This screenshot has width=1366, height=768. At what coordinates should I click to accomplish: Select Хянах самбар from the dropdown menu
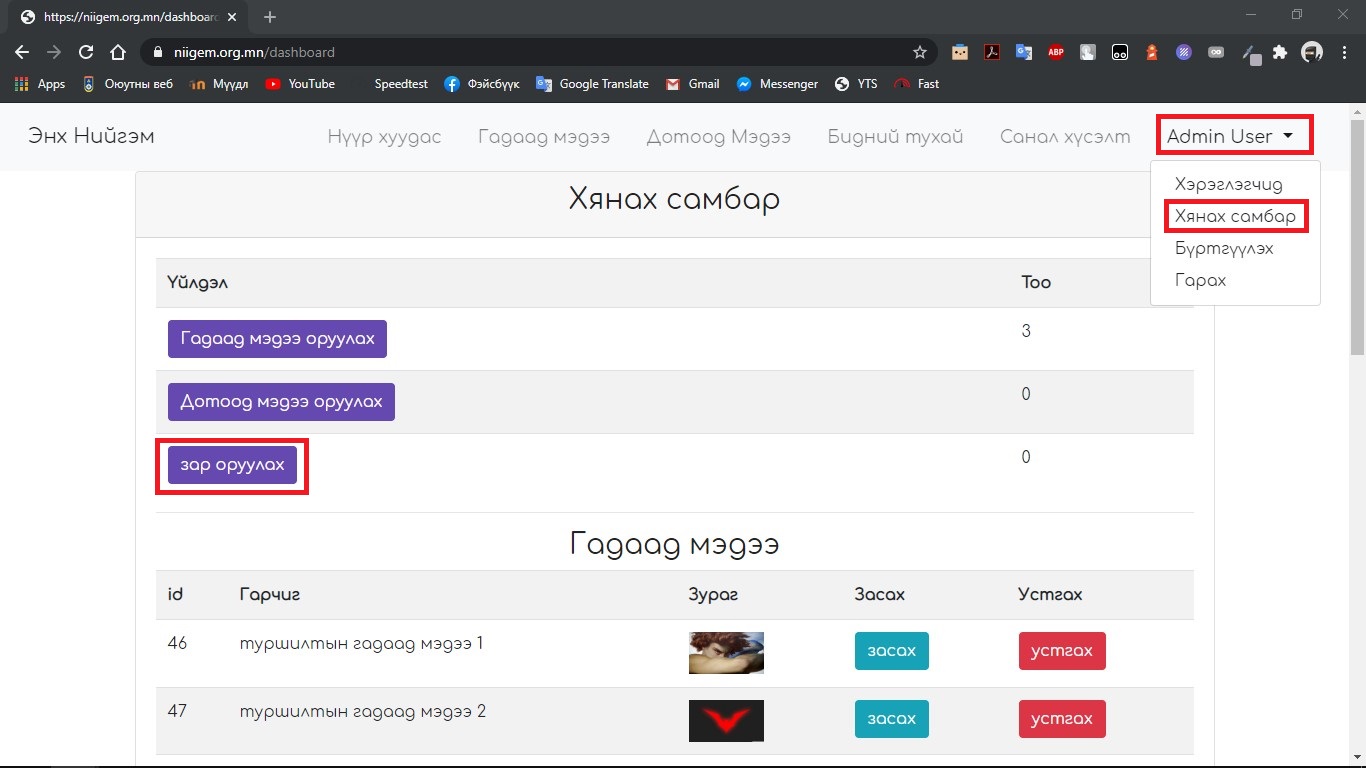tap(1235, 216)
